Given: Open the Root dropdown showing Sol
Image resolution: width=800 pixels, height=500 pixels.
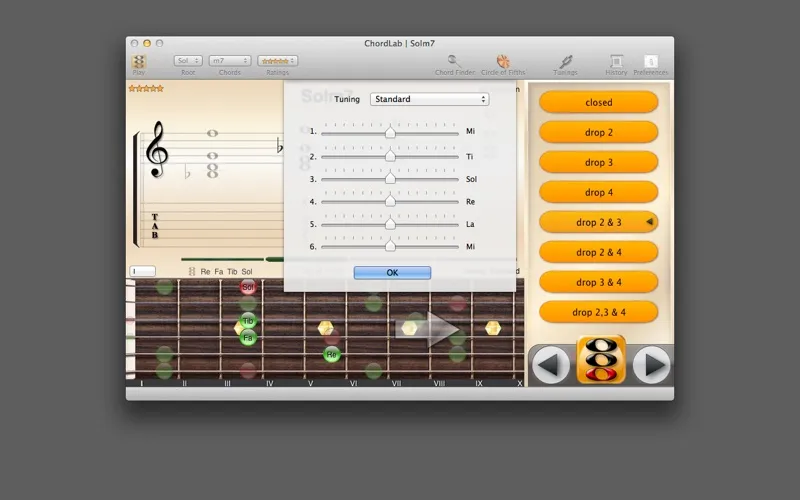Looking at the screenshot, I should click(188, 61).
